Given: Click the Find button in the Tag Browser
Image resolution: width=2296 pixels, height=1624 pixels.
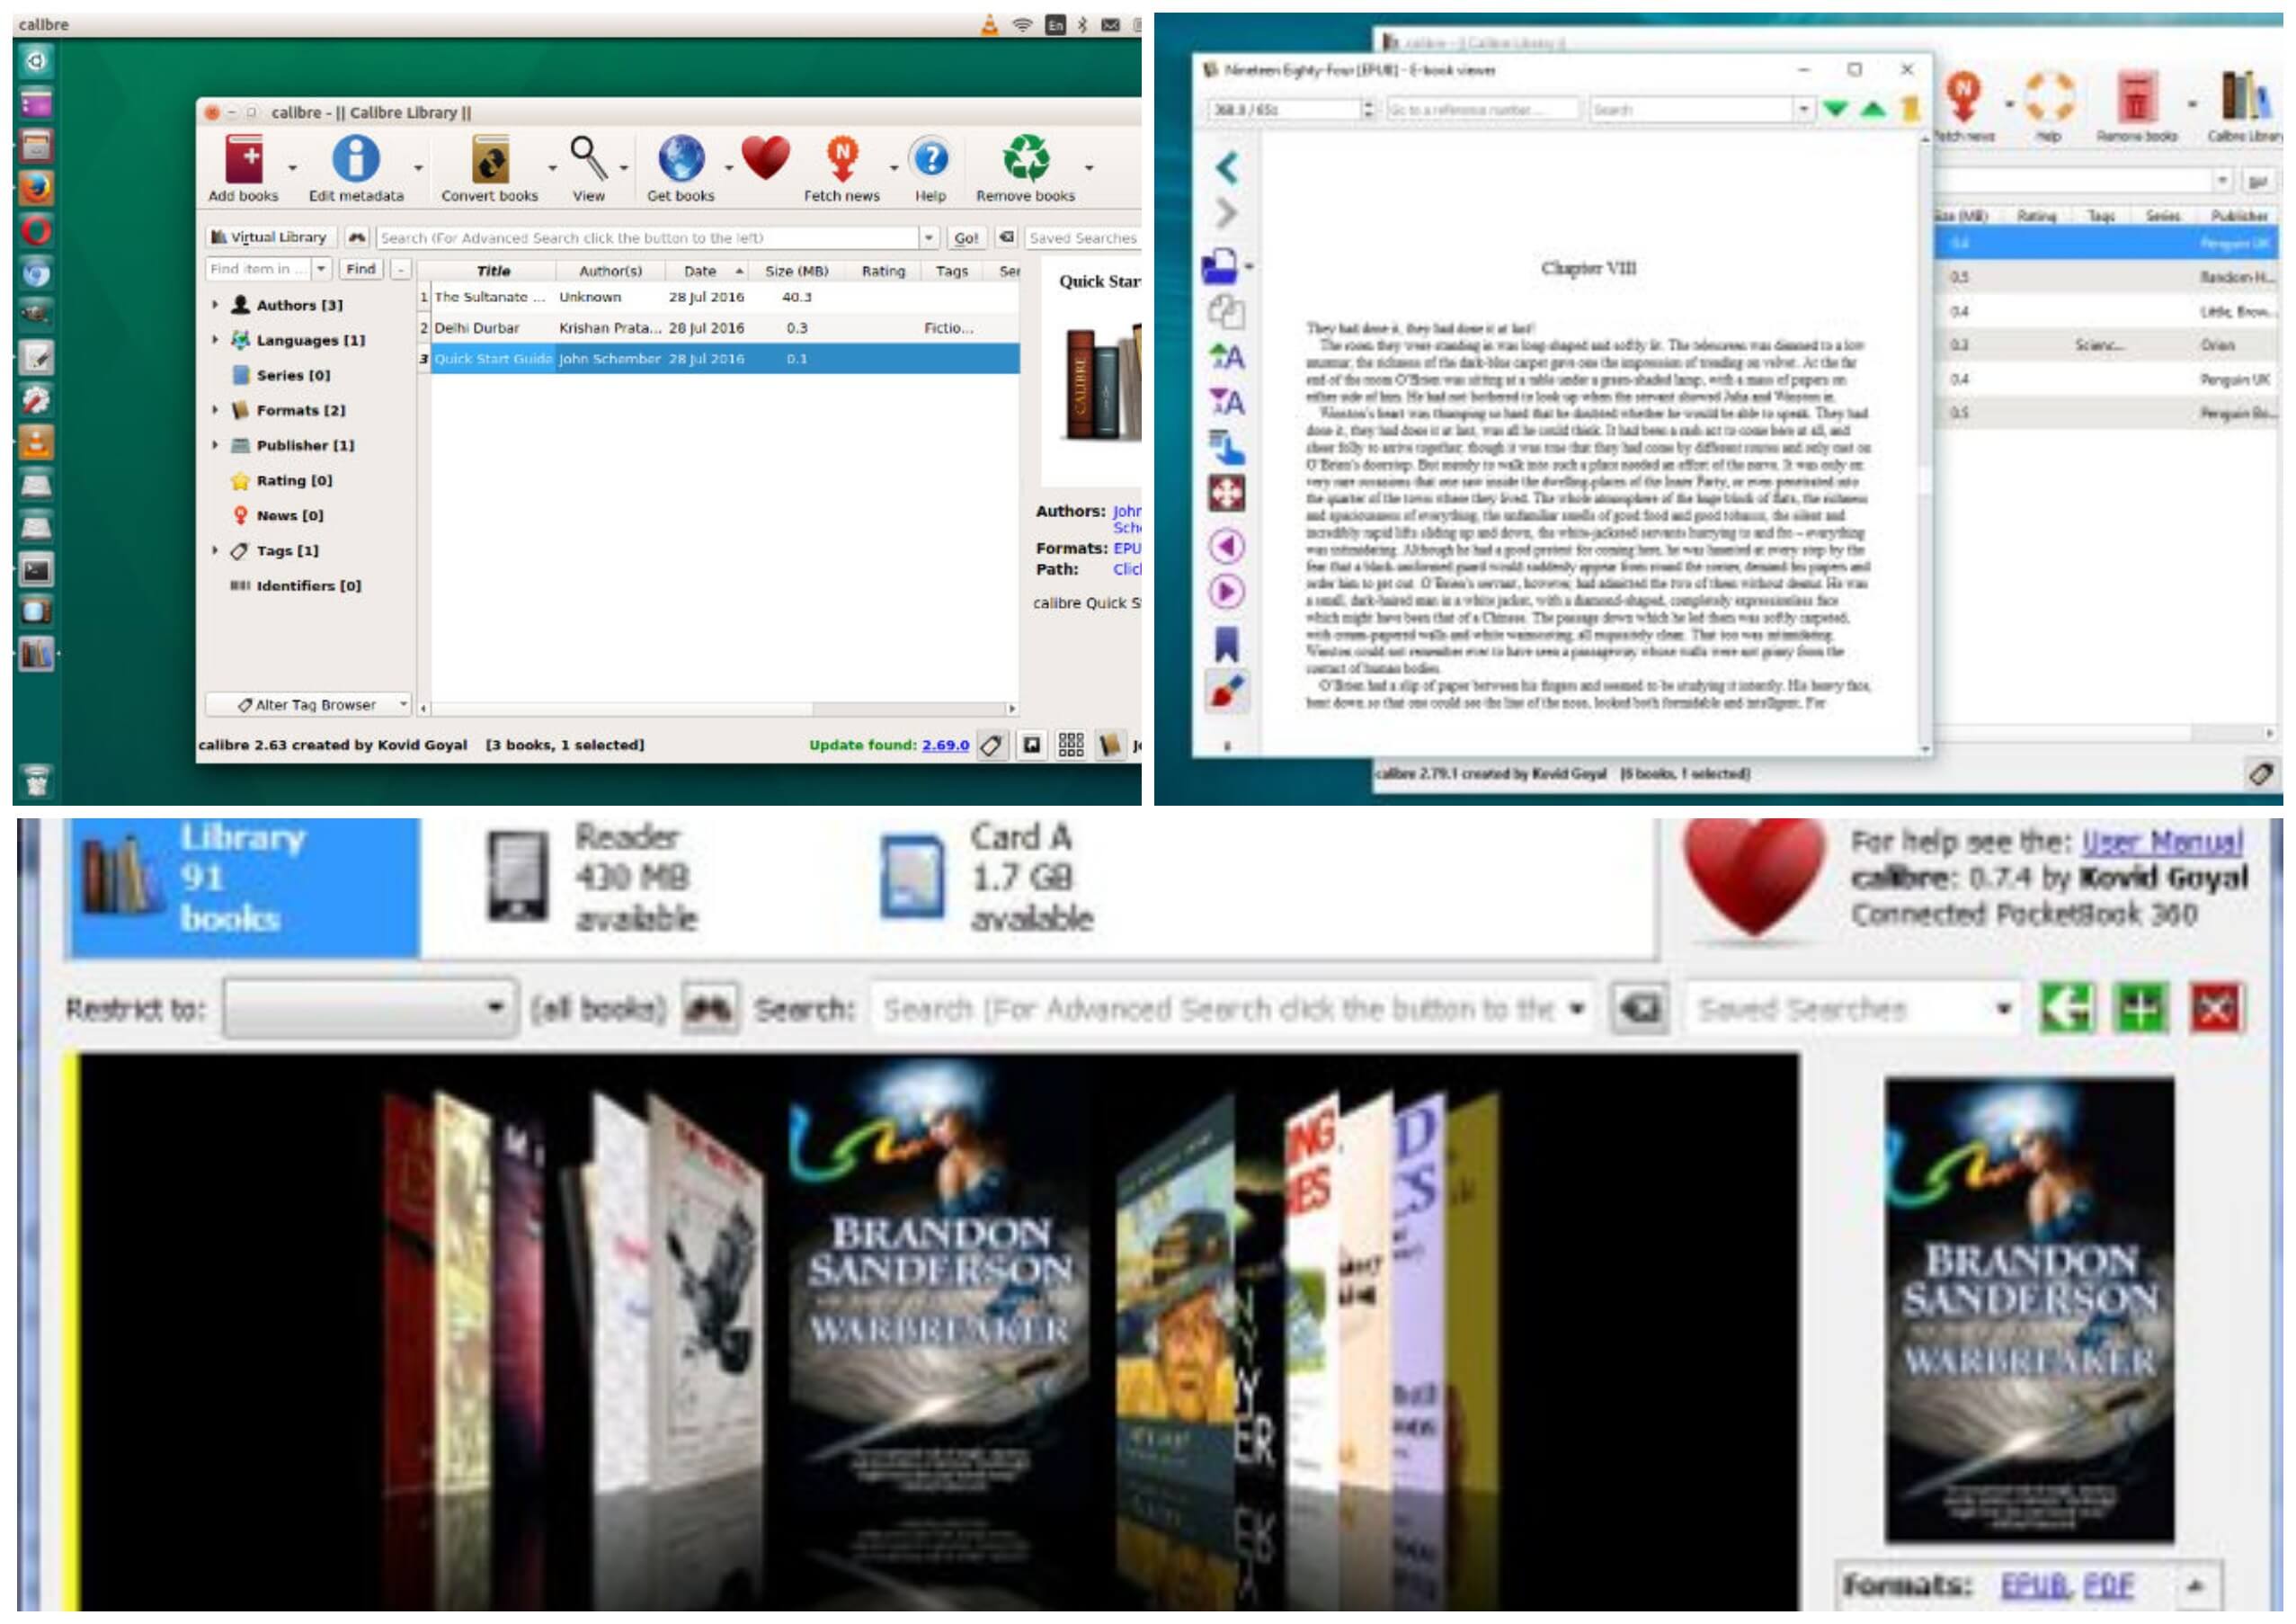Looking at the screenshot, I should tap(361, 269).
